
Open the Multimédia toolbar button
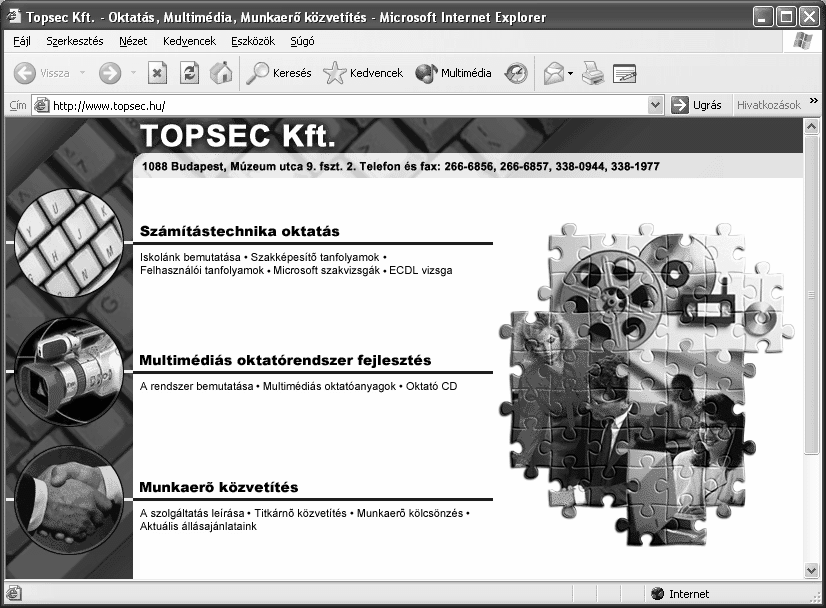[x=453, y=73]
